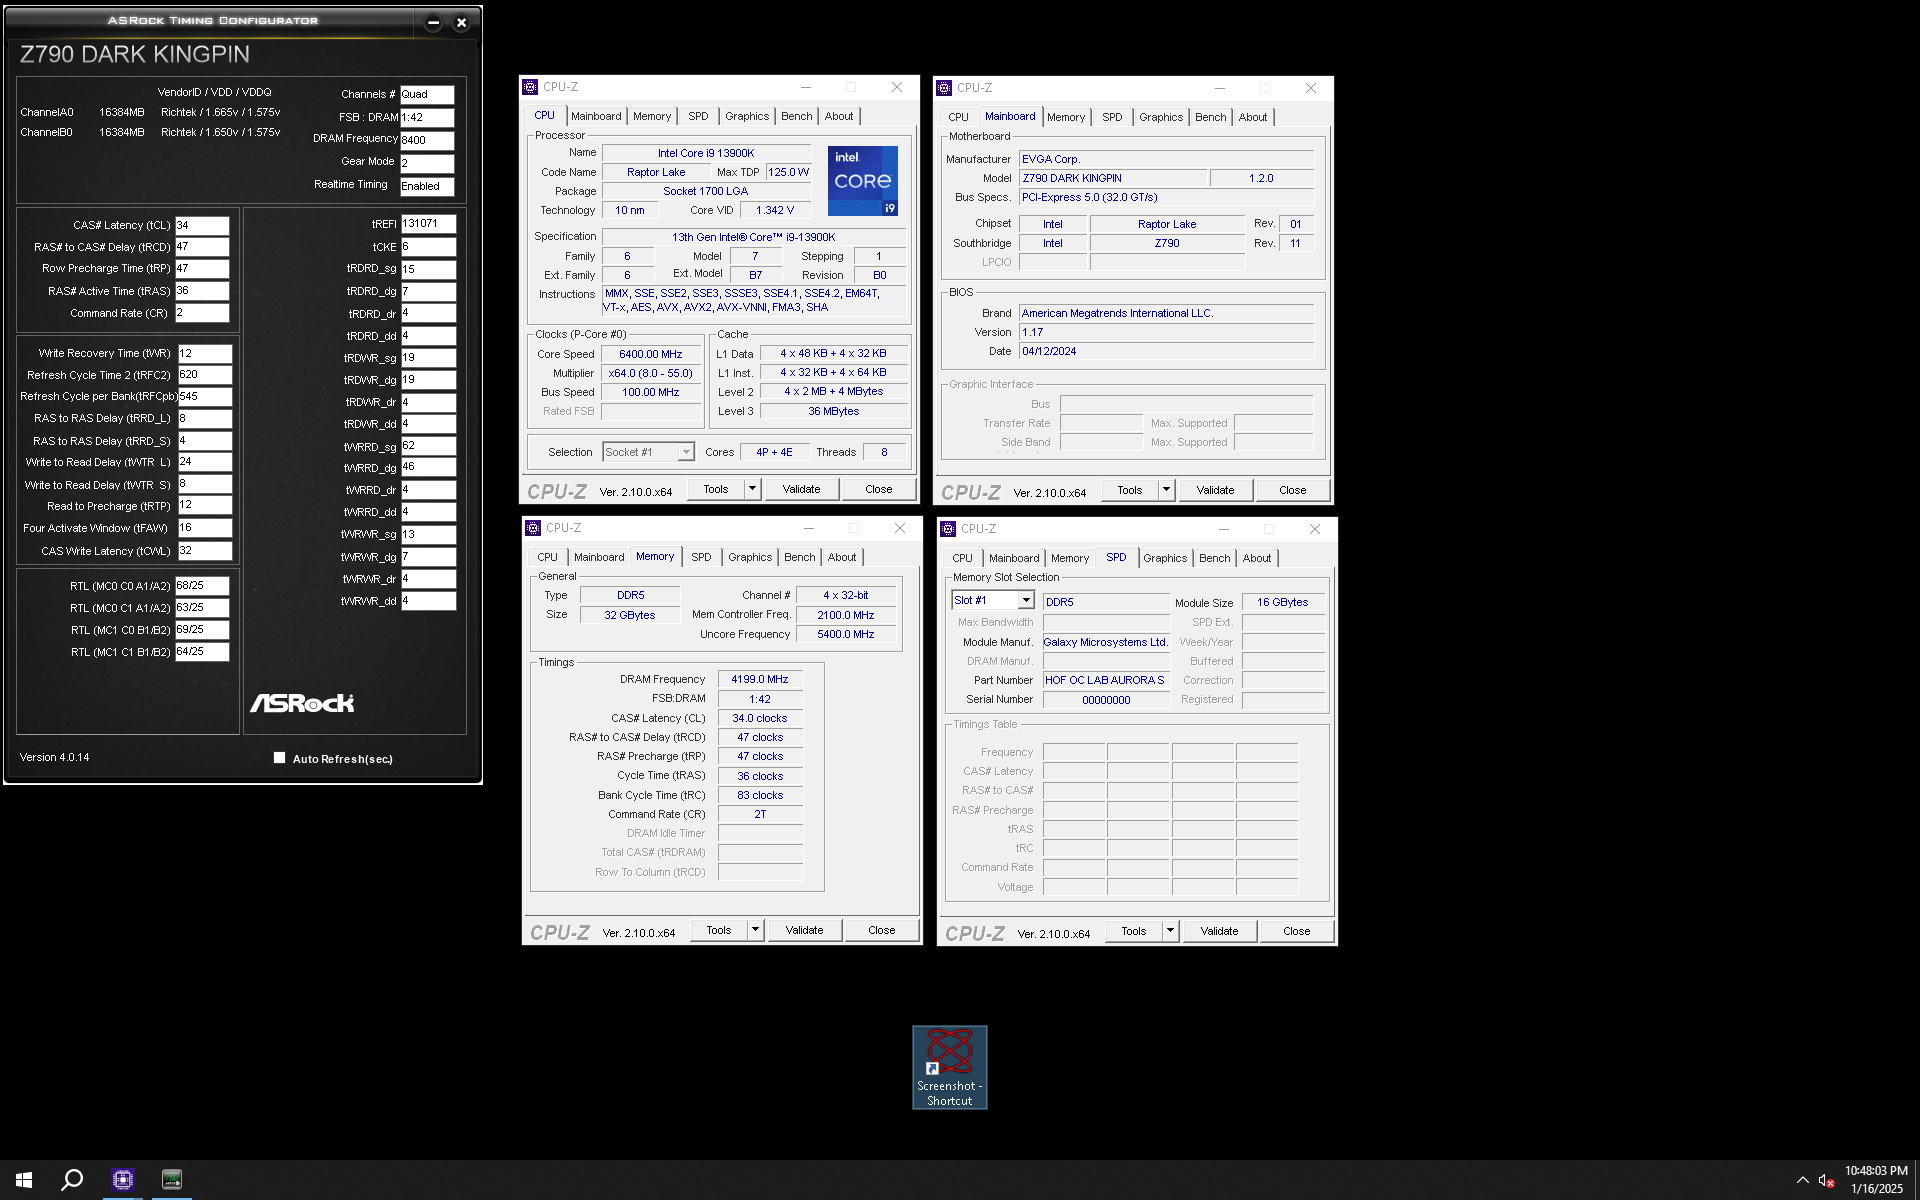1920x1200 pixels.
Task: Click the clock showing 10:48:03 PM
Action: pos(1876,1171)
